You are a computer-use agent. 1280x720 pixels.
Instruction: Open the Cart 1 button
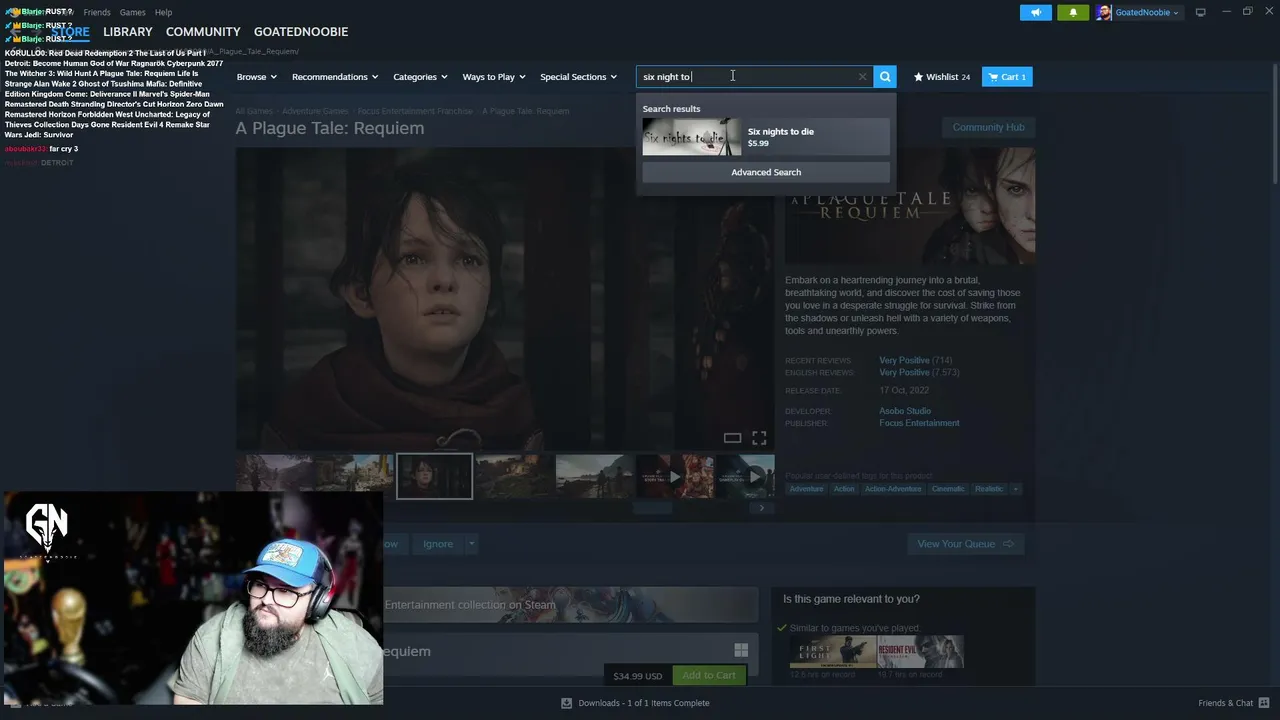click(1007, 77)
